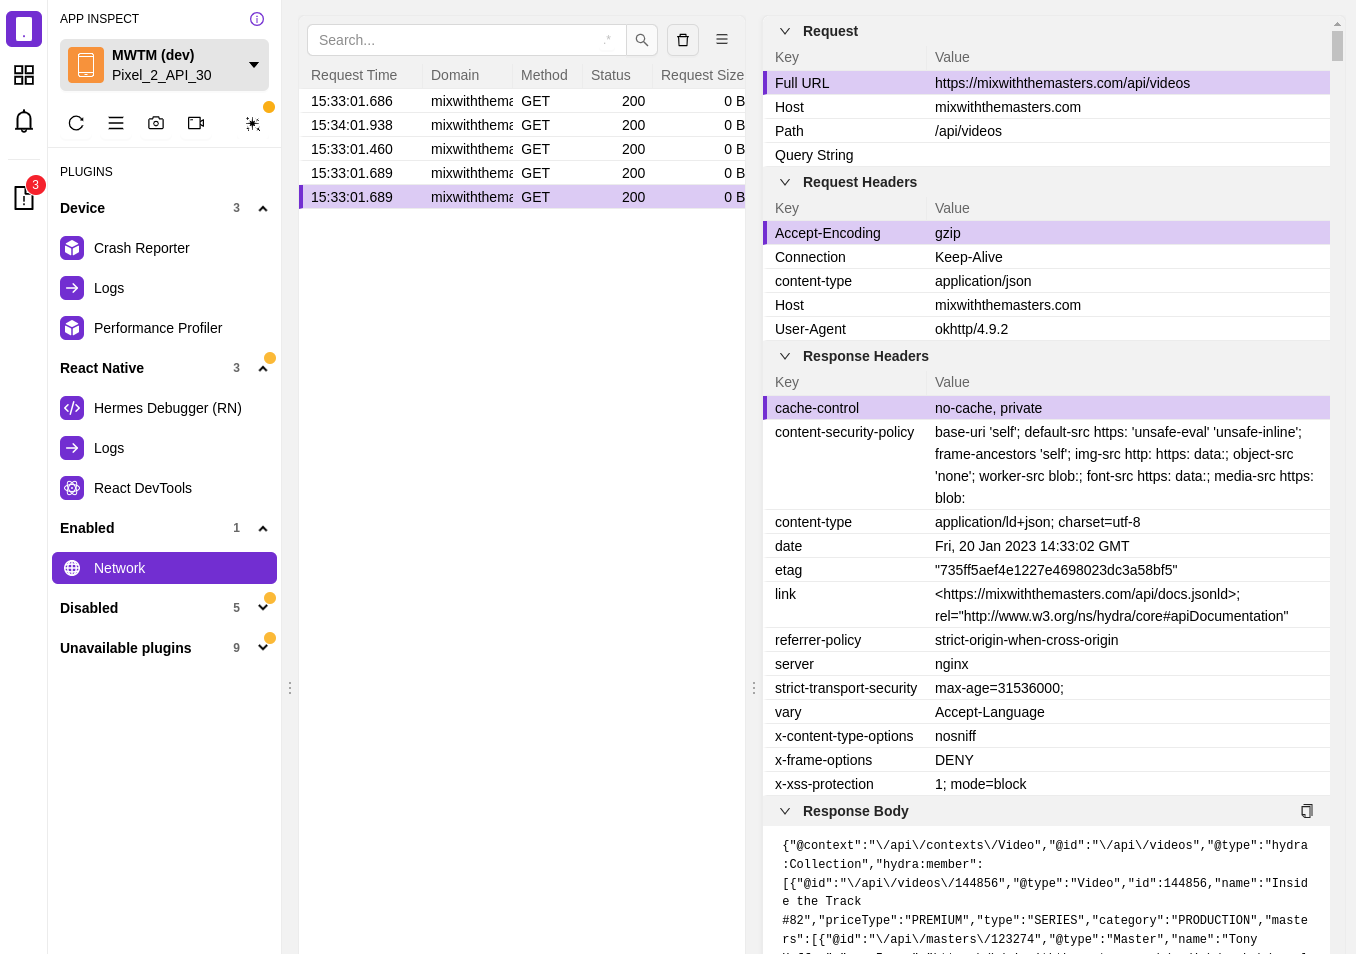Click the Performance Profiler plugin icon
The width and height of the screenshot is (1356, 954).
(72, 328)
